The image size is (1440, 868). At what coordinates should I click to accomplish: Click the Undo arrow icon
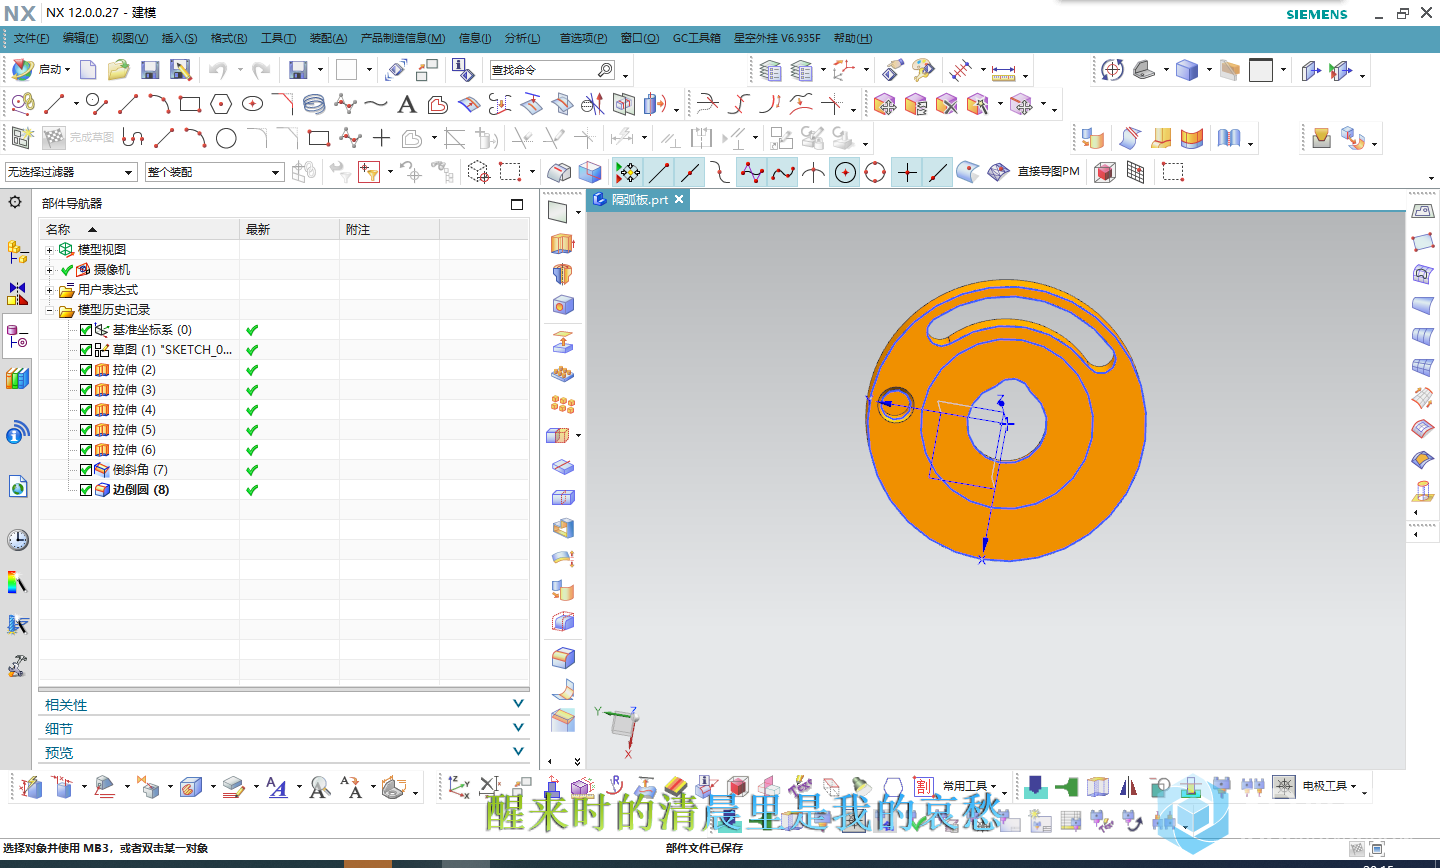pos(218,69)
